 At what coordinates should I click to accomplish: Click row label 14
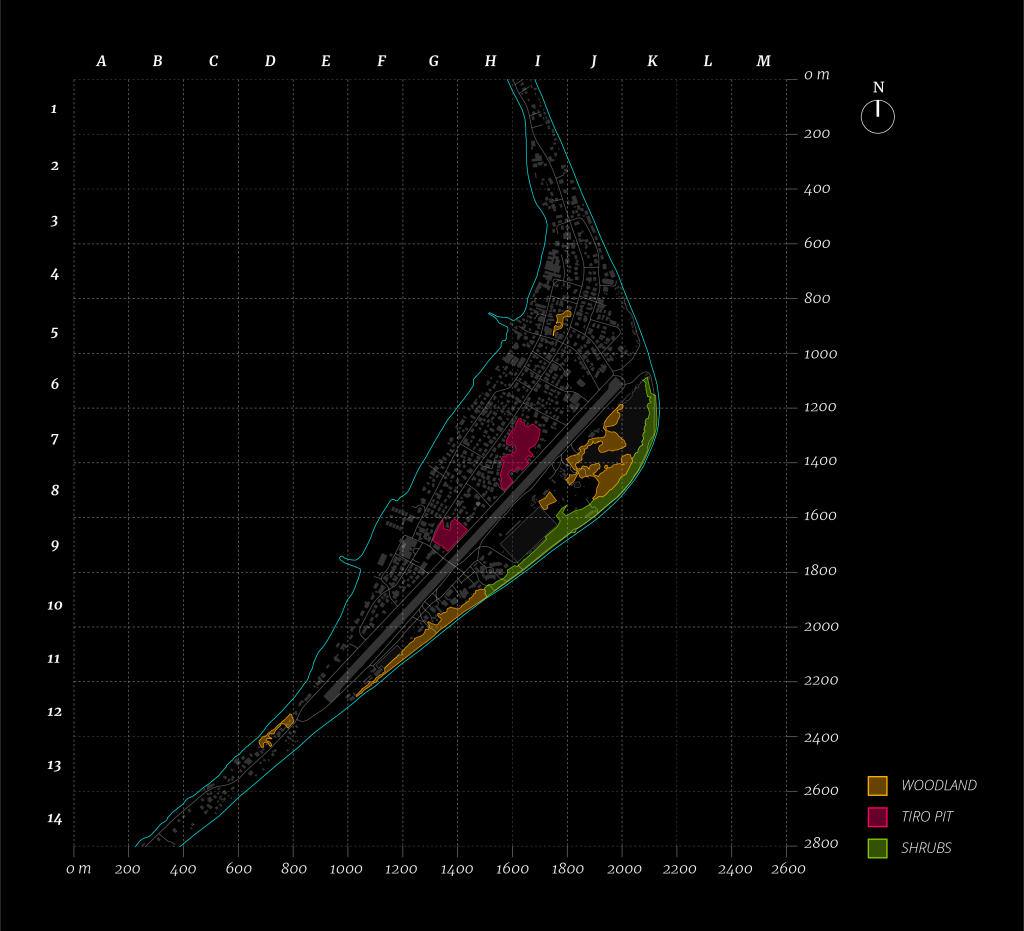click(54, 819)
